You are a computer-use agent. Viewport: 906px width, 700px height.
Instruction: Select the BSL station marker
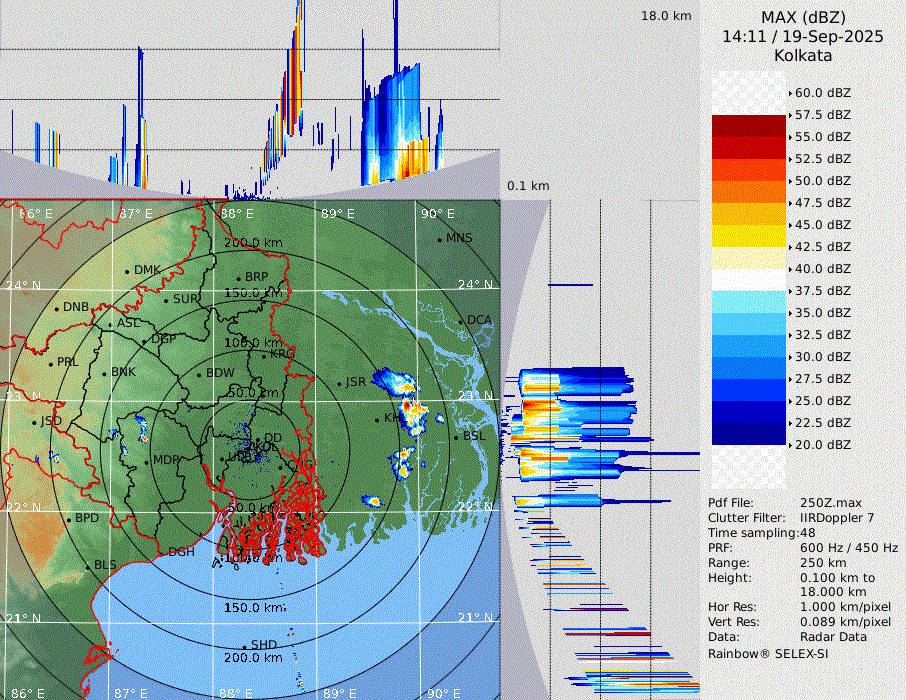pos(455,437)
